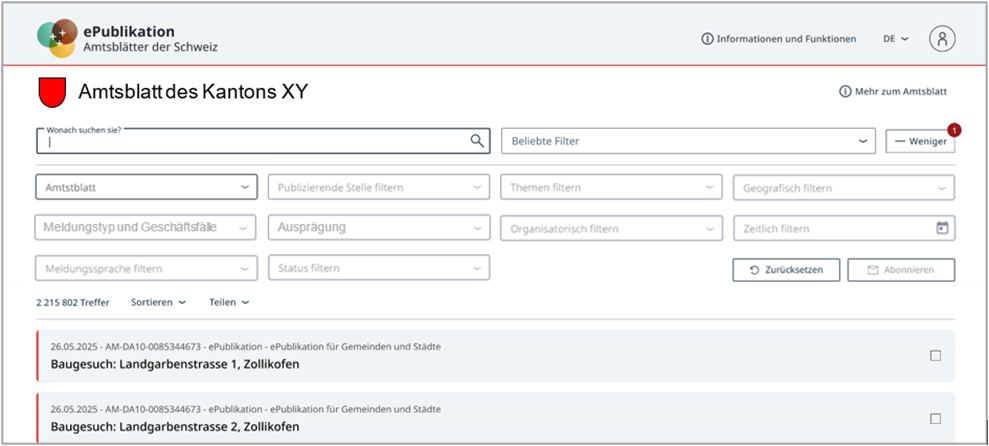
Task: Check the box for Landgarbenstrasse 2 entry
Action: pyautogui.click(x=936, y=418)
